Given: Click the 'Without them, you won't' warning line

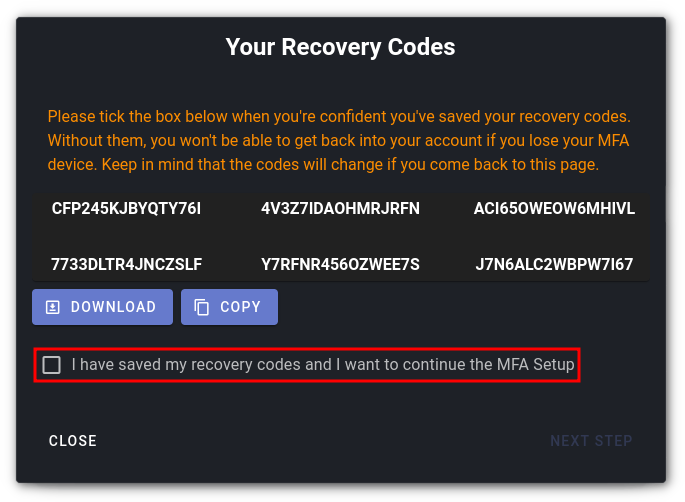Looking at the screenshot, I should click(x=338, y=141).
